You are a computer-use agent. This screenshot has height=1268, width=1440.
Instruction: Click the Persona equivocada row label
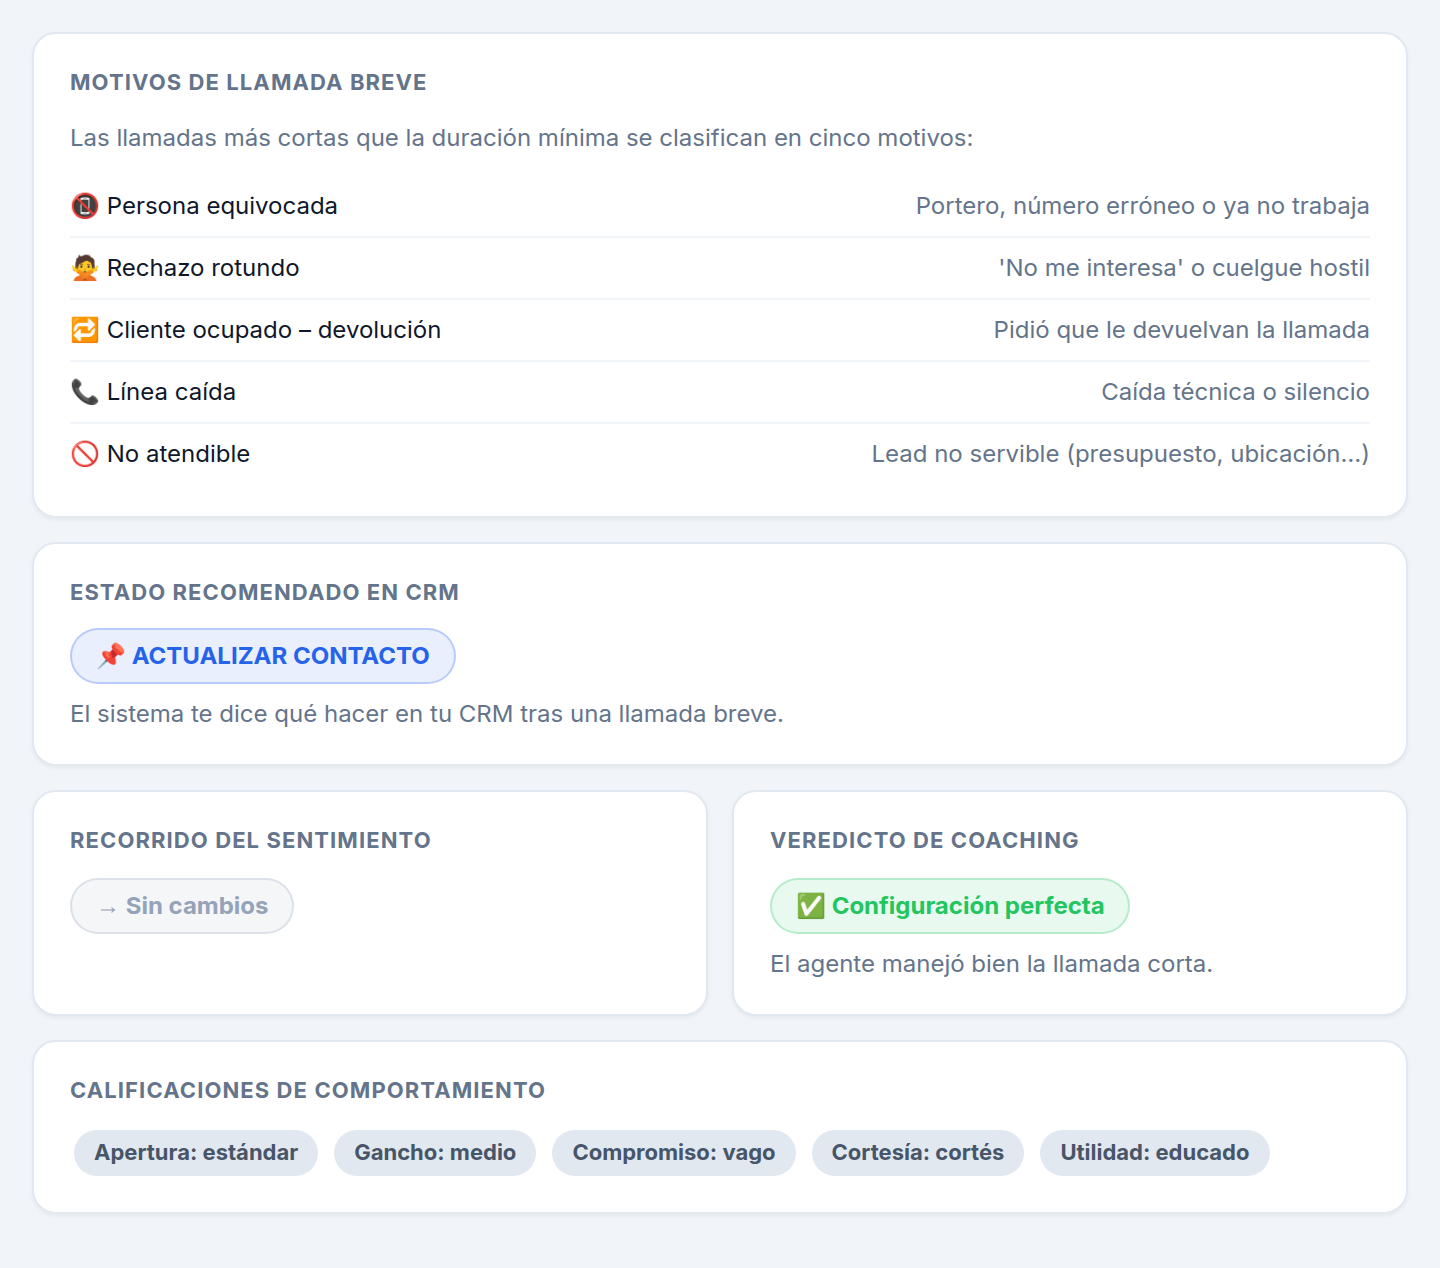coord(222,206)
